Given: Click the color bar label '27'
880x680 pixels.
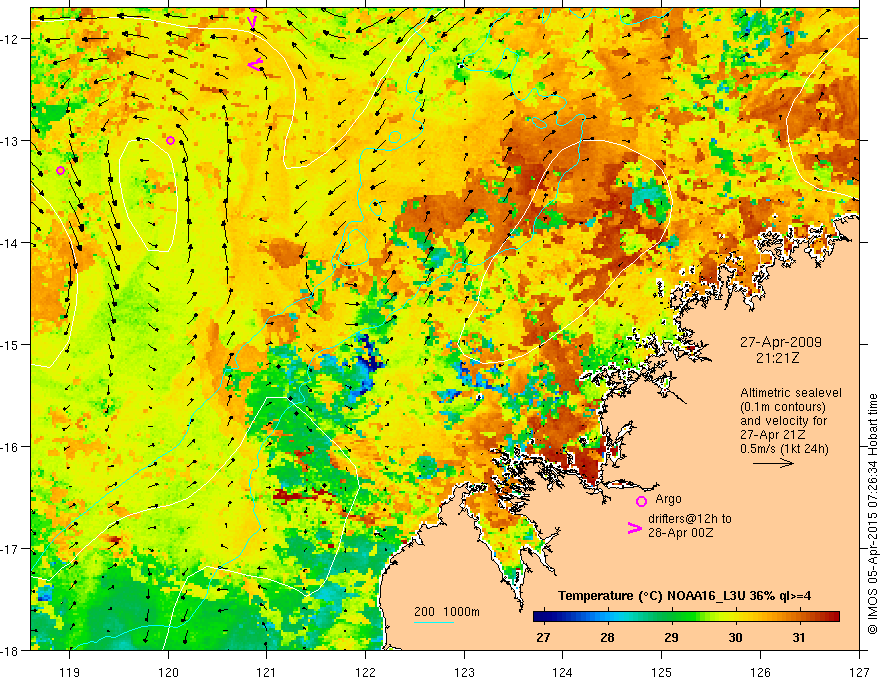Looking at the screenshot, I should (x=543, y=637).
